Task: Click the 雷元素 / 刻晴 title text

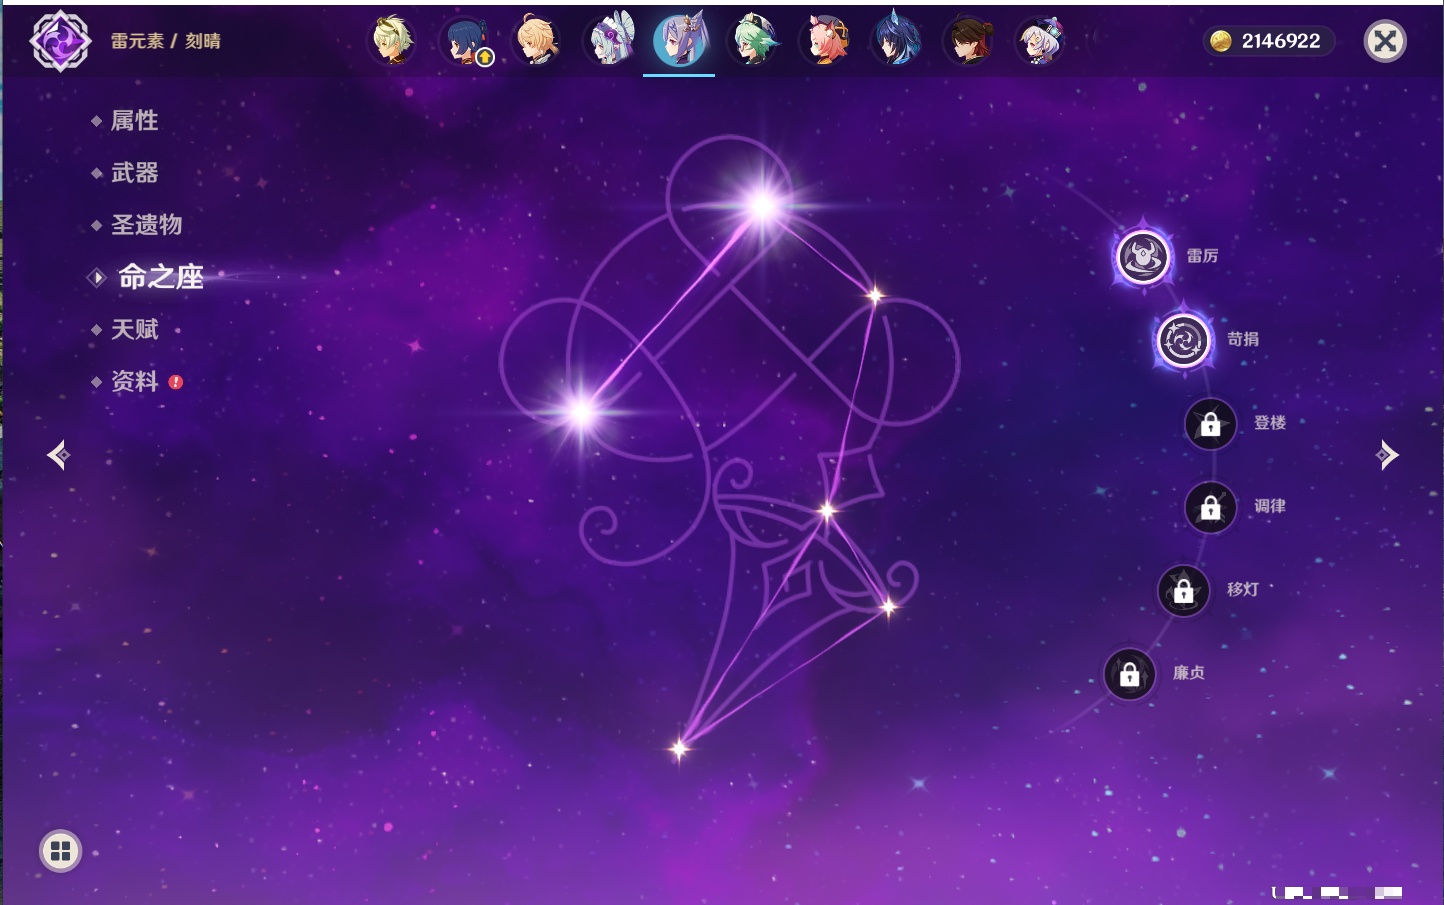Action: [165, 41]
